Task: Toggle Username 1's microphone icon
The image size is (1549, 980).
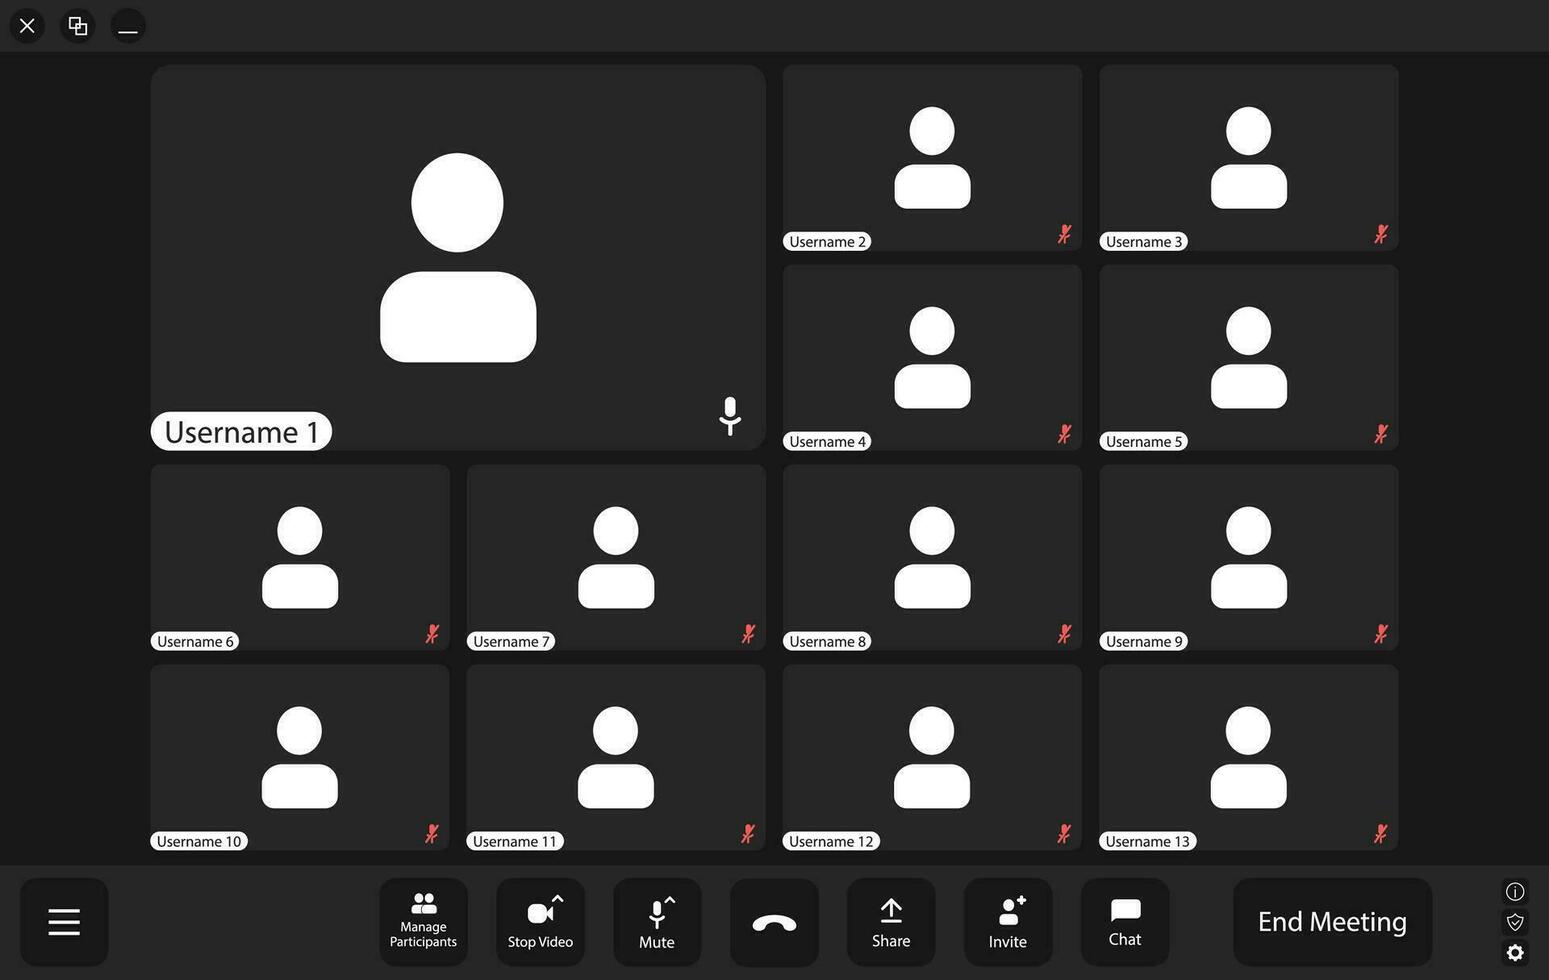Action: (730, 416)
